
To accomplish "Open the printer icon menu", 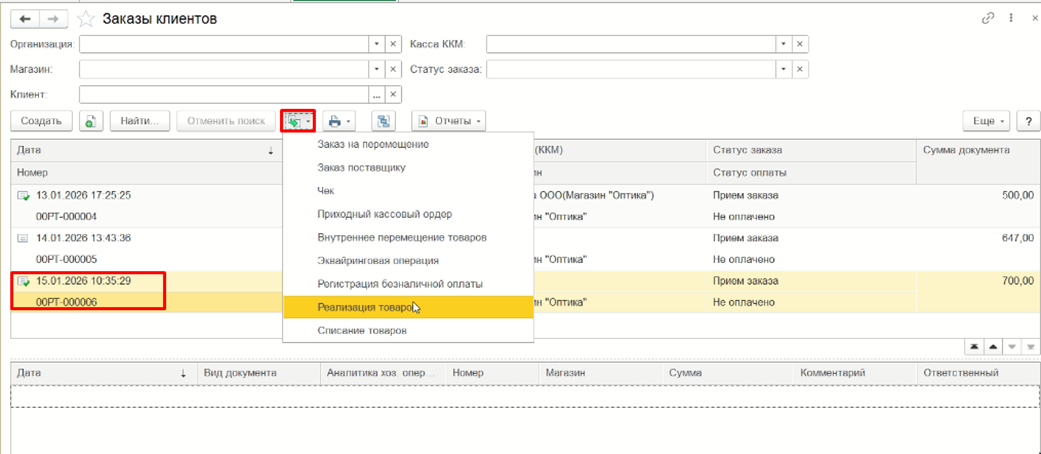I will click(x=339, y=121).
